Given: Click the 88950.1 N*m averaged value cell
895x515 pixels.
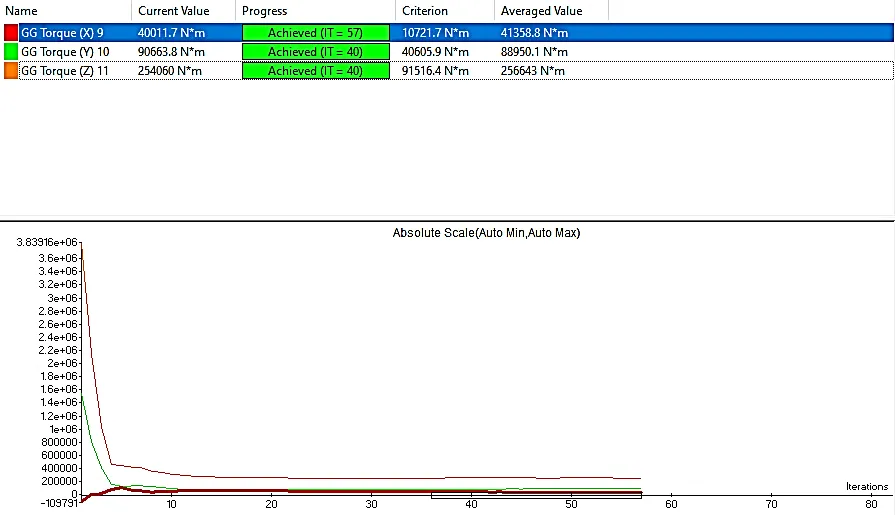Looking at the screenshot, I should point(534,52).
